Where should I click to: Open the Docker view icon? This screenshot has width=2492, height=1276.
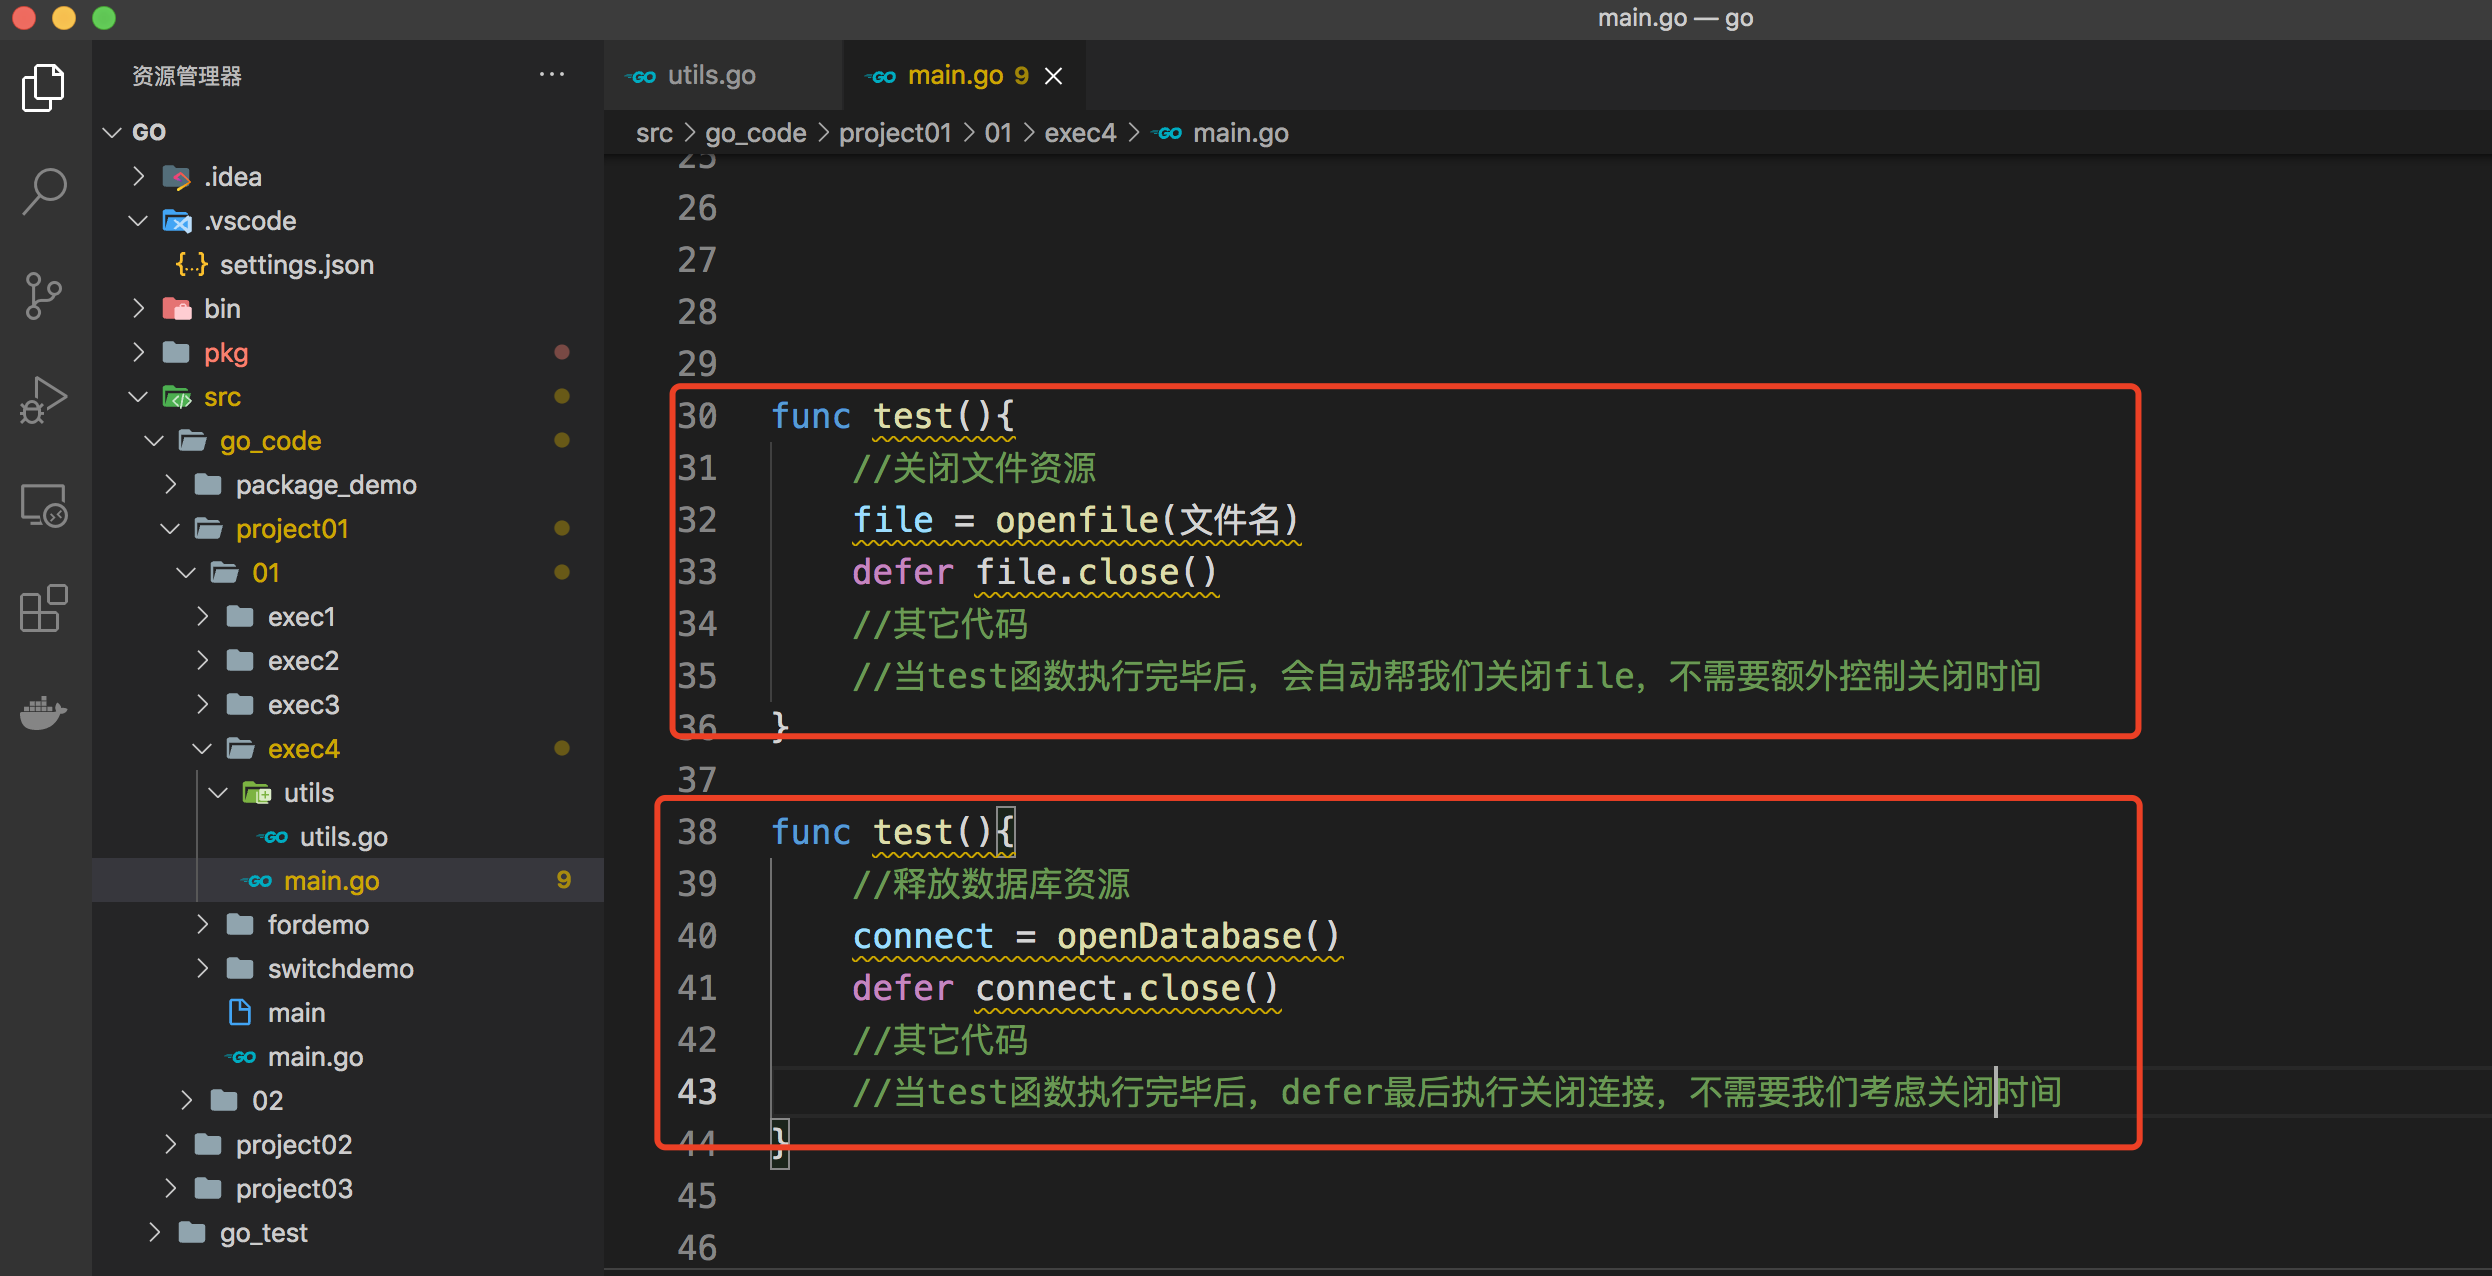coord(44,712)
